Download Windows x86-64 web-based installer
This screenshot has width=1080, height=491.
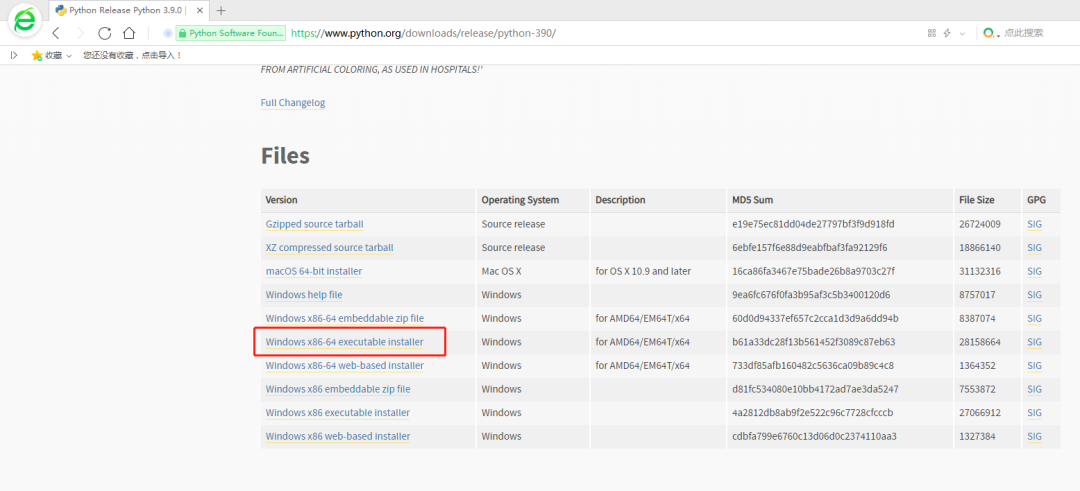pos(344,365)
